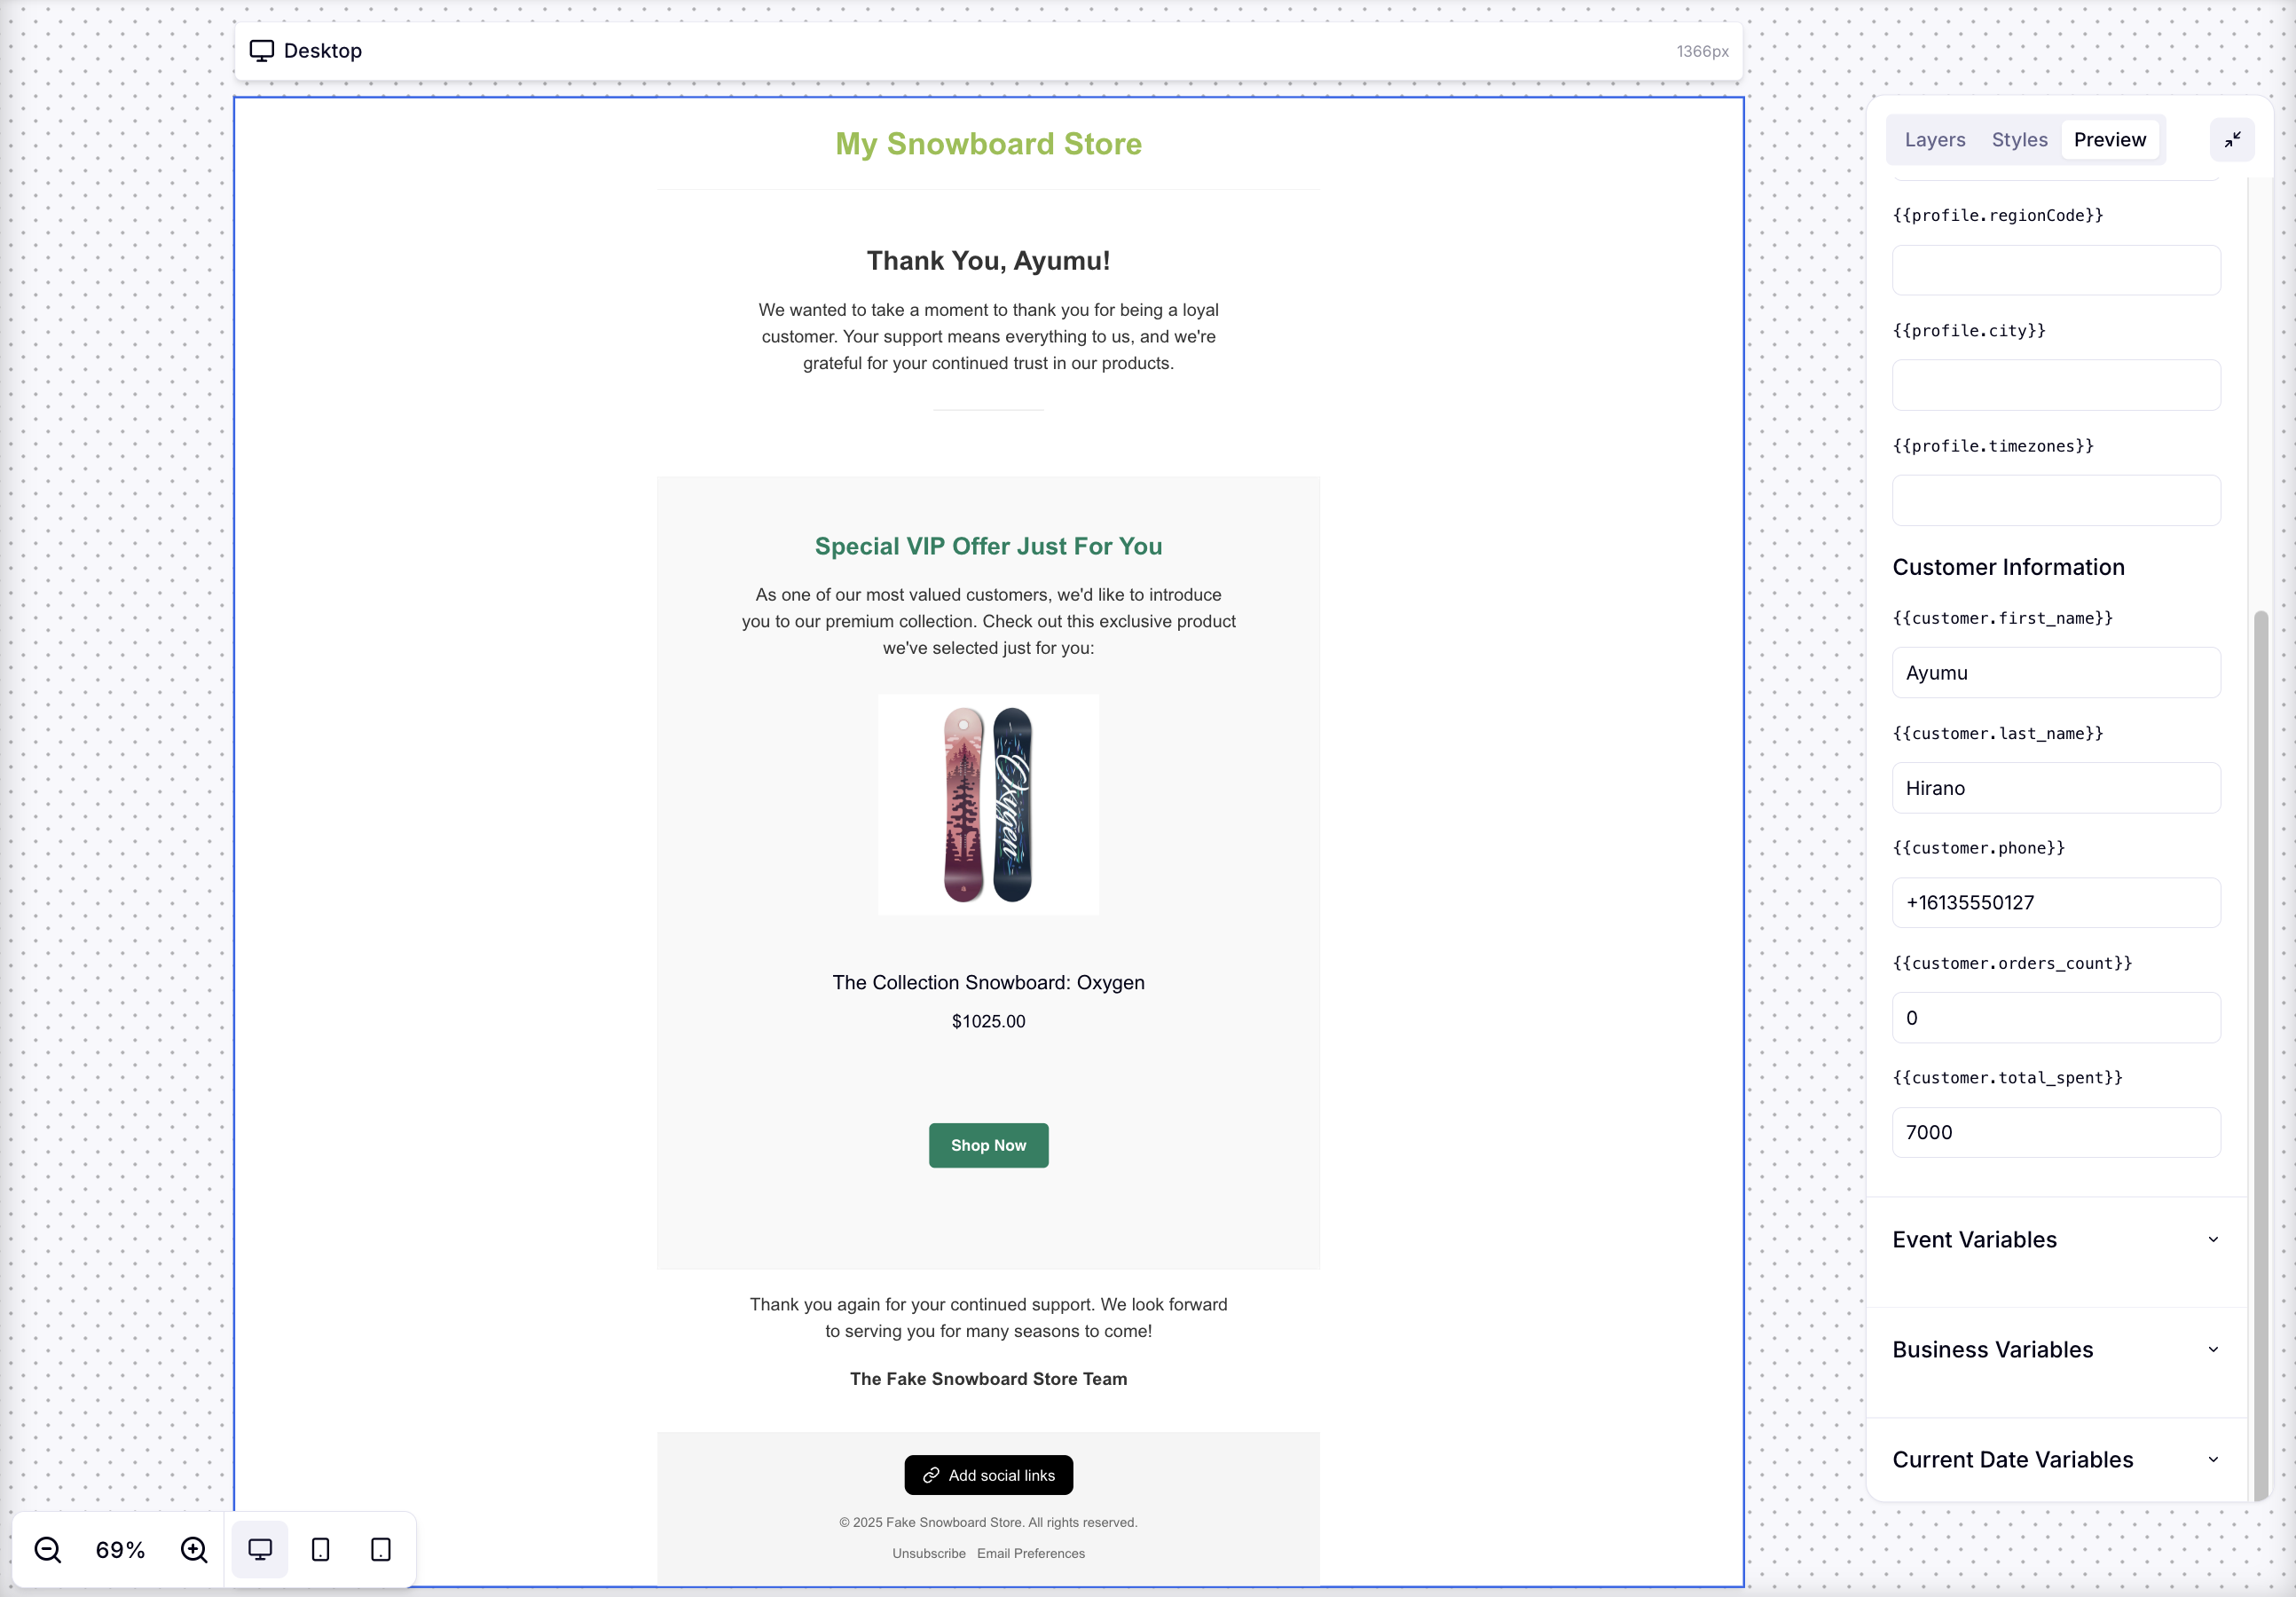Image resolution: width=2296 pixels, height=1597 pixels.
Task: Select the Thank You, Ayumu! heading
Action: pos(988,261)
